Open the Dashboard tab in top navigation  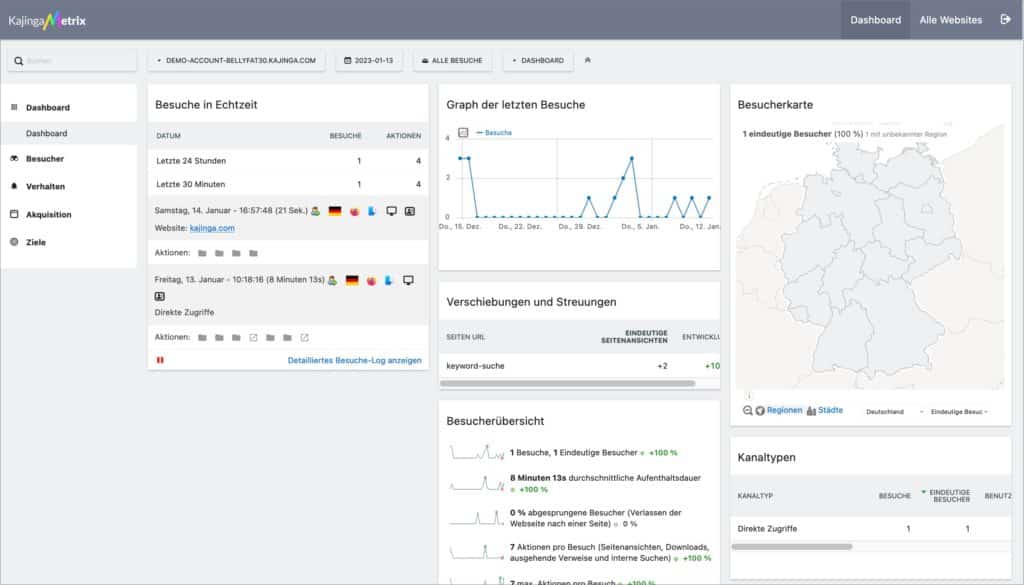875,20
